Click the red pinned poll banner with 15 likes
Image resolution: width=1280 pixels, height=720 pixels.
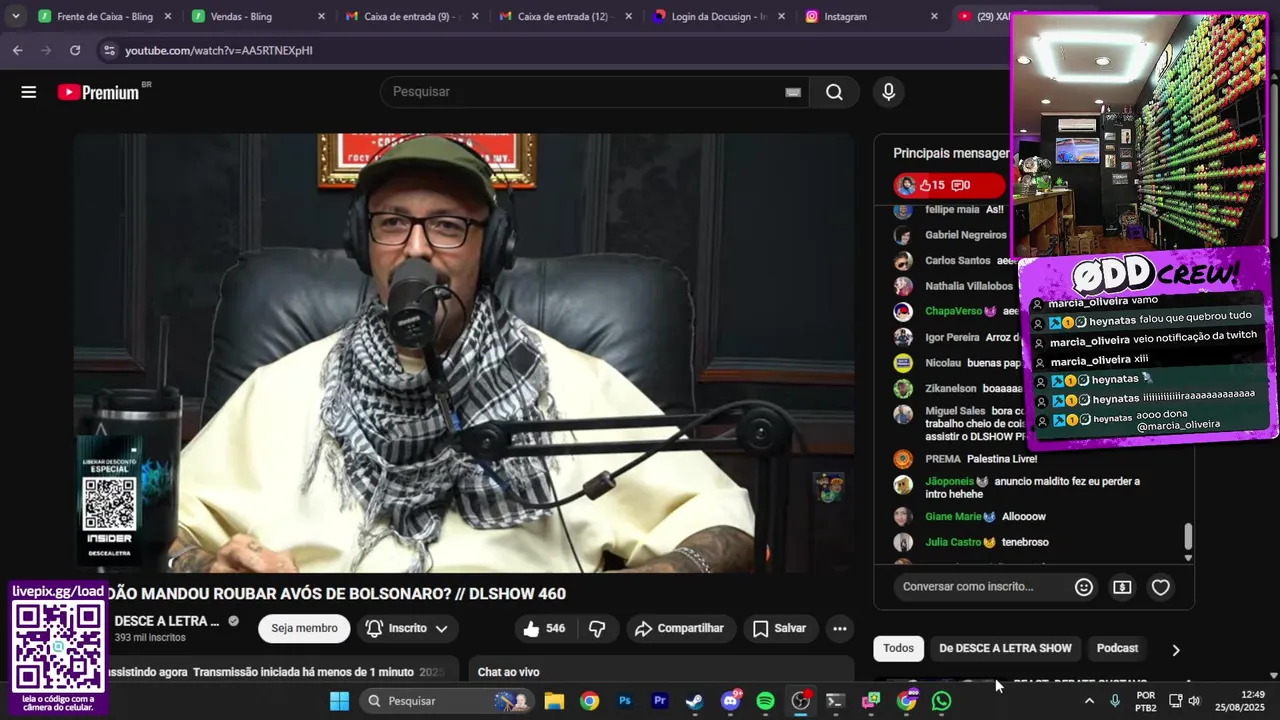coord(948,185)
